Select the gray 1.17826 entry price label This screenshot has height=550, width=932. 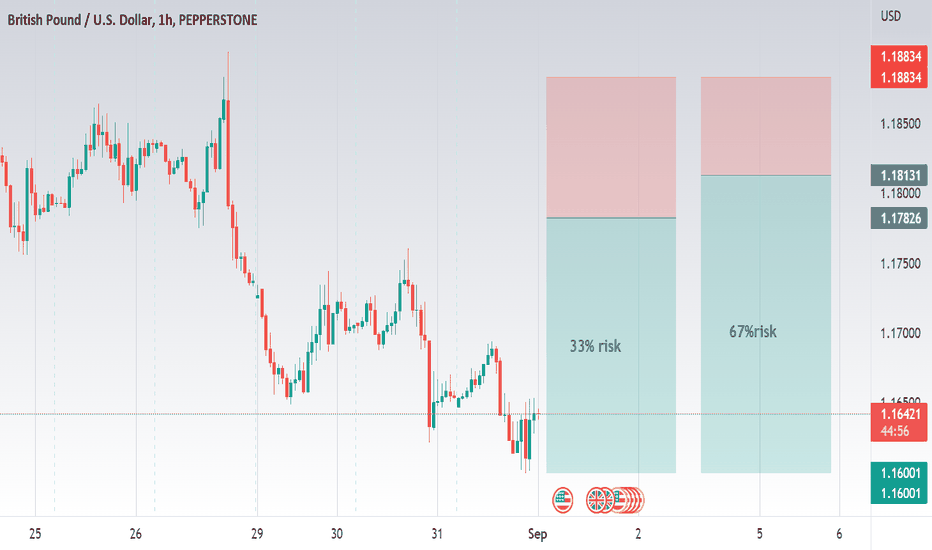[x=900, y=218]
